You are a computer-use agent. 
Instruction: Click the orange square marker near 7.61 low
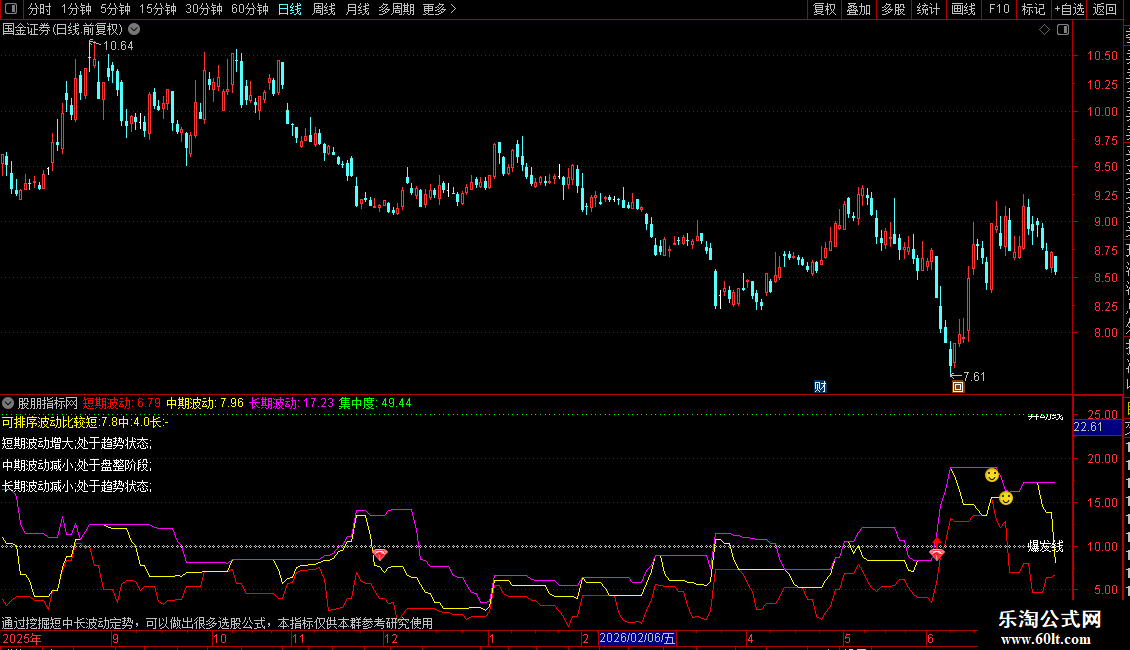[x=958, y=387]
